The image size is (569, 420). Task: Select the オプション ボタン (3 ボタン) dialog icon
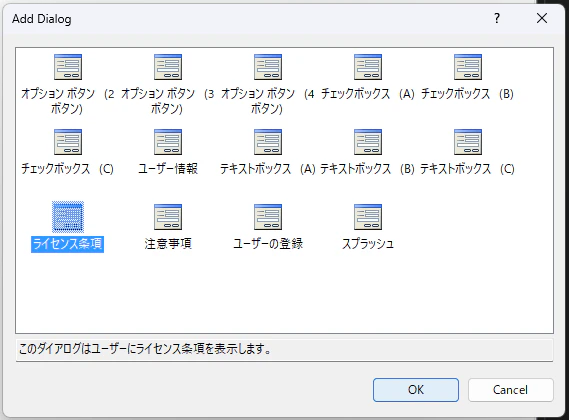[168, 67]
